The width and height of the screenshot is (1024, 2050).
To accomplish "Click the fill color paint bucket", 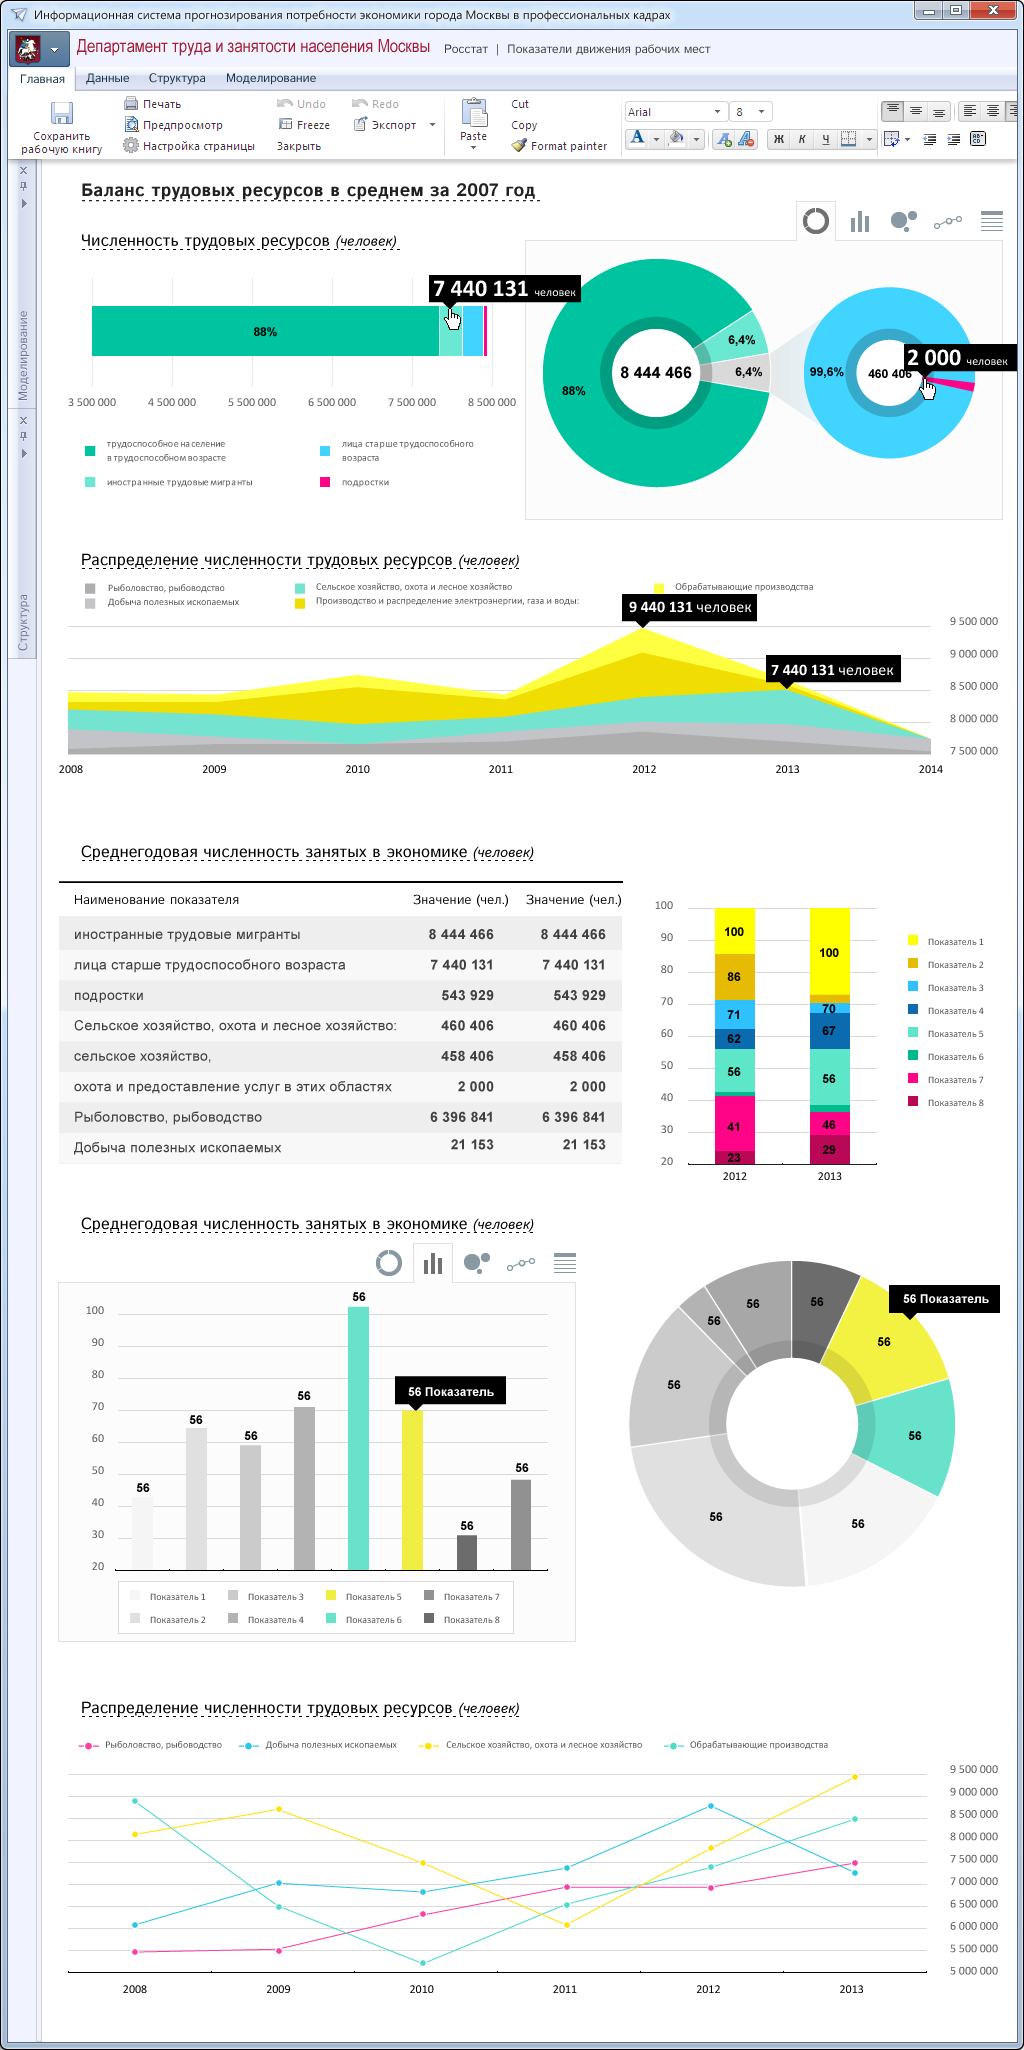I will pos(677,139).
